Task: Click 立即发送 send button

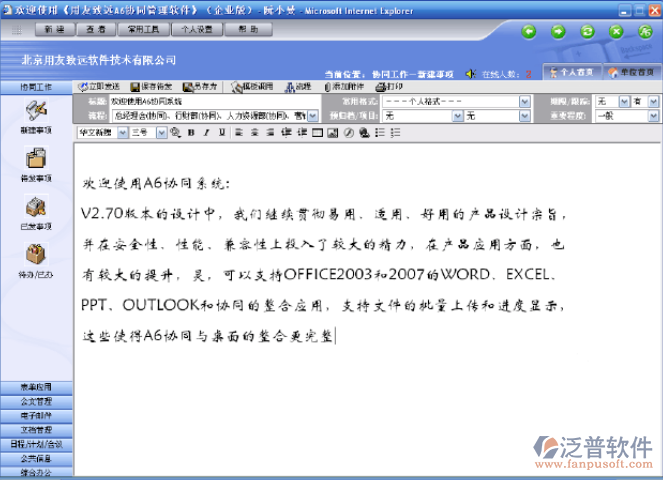Action: click(x=99, y=87)
